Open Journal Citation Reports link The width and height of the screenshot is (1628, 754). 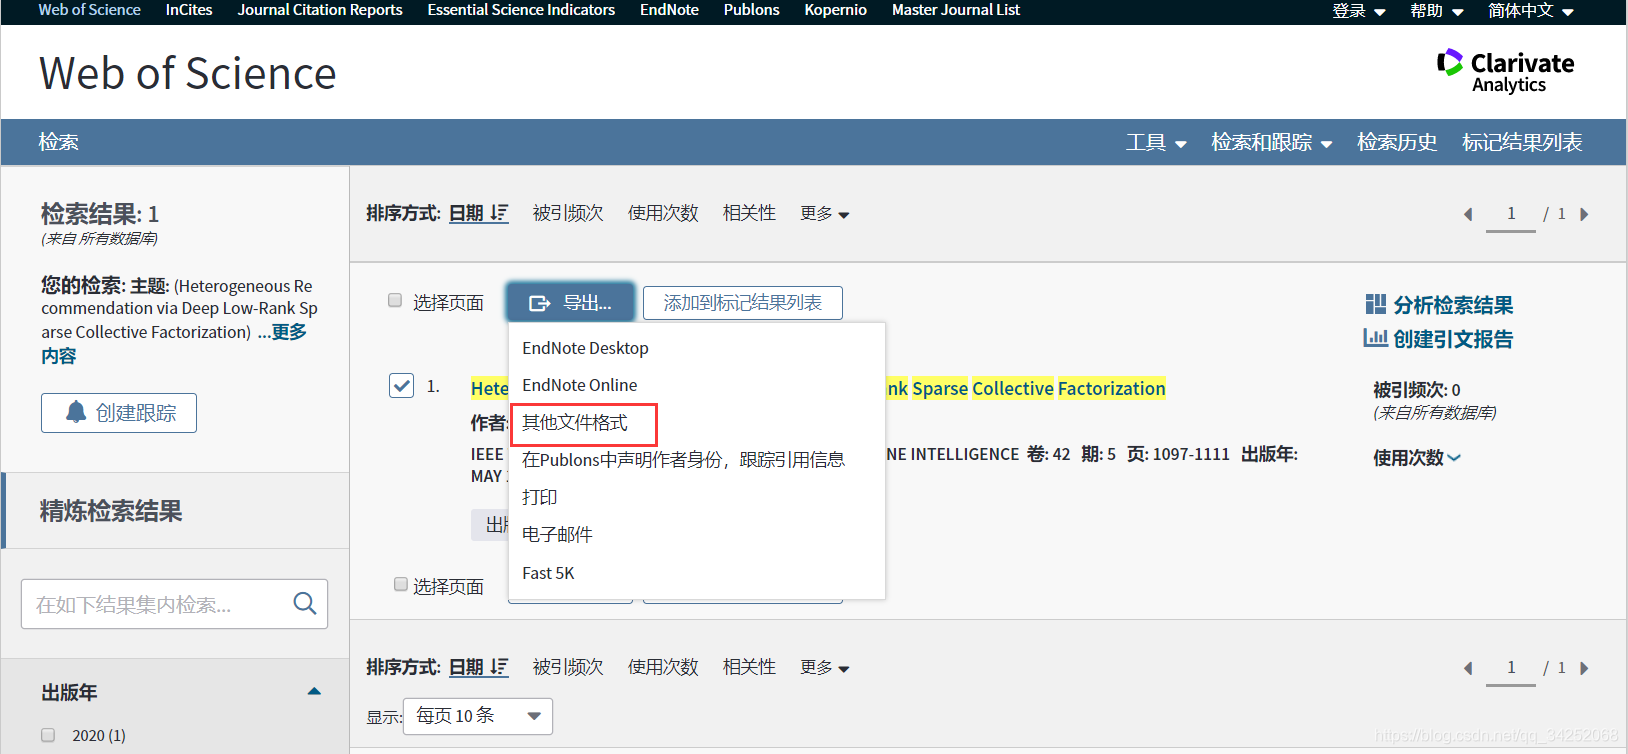(x=320, y=10)
